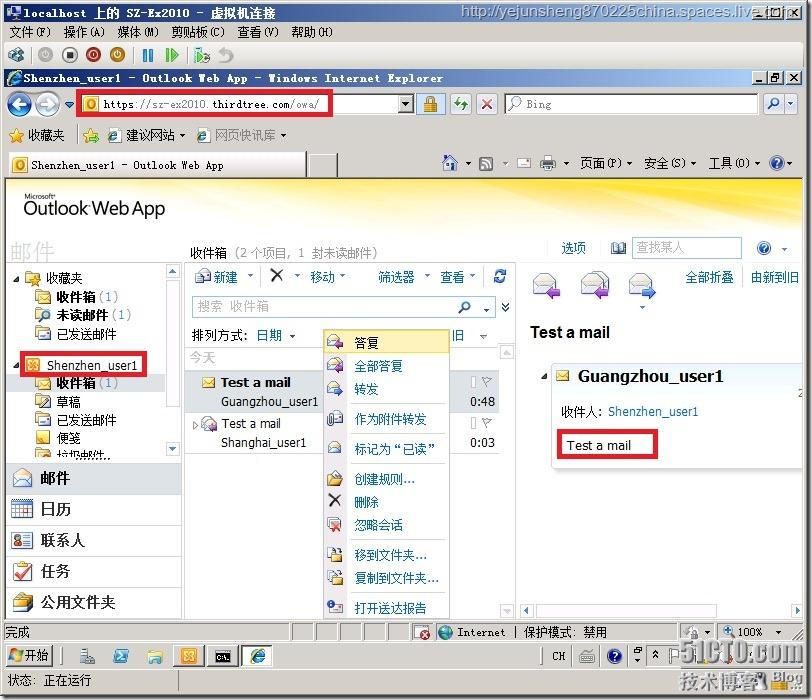This screenshot has height=700, width=812.
Task: Open the 查看 dropdown menu
Action: [x=457, y=277]
